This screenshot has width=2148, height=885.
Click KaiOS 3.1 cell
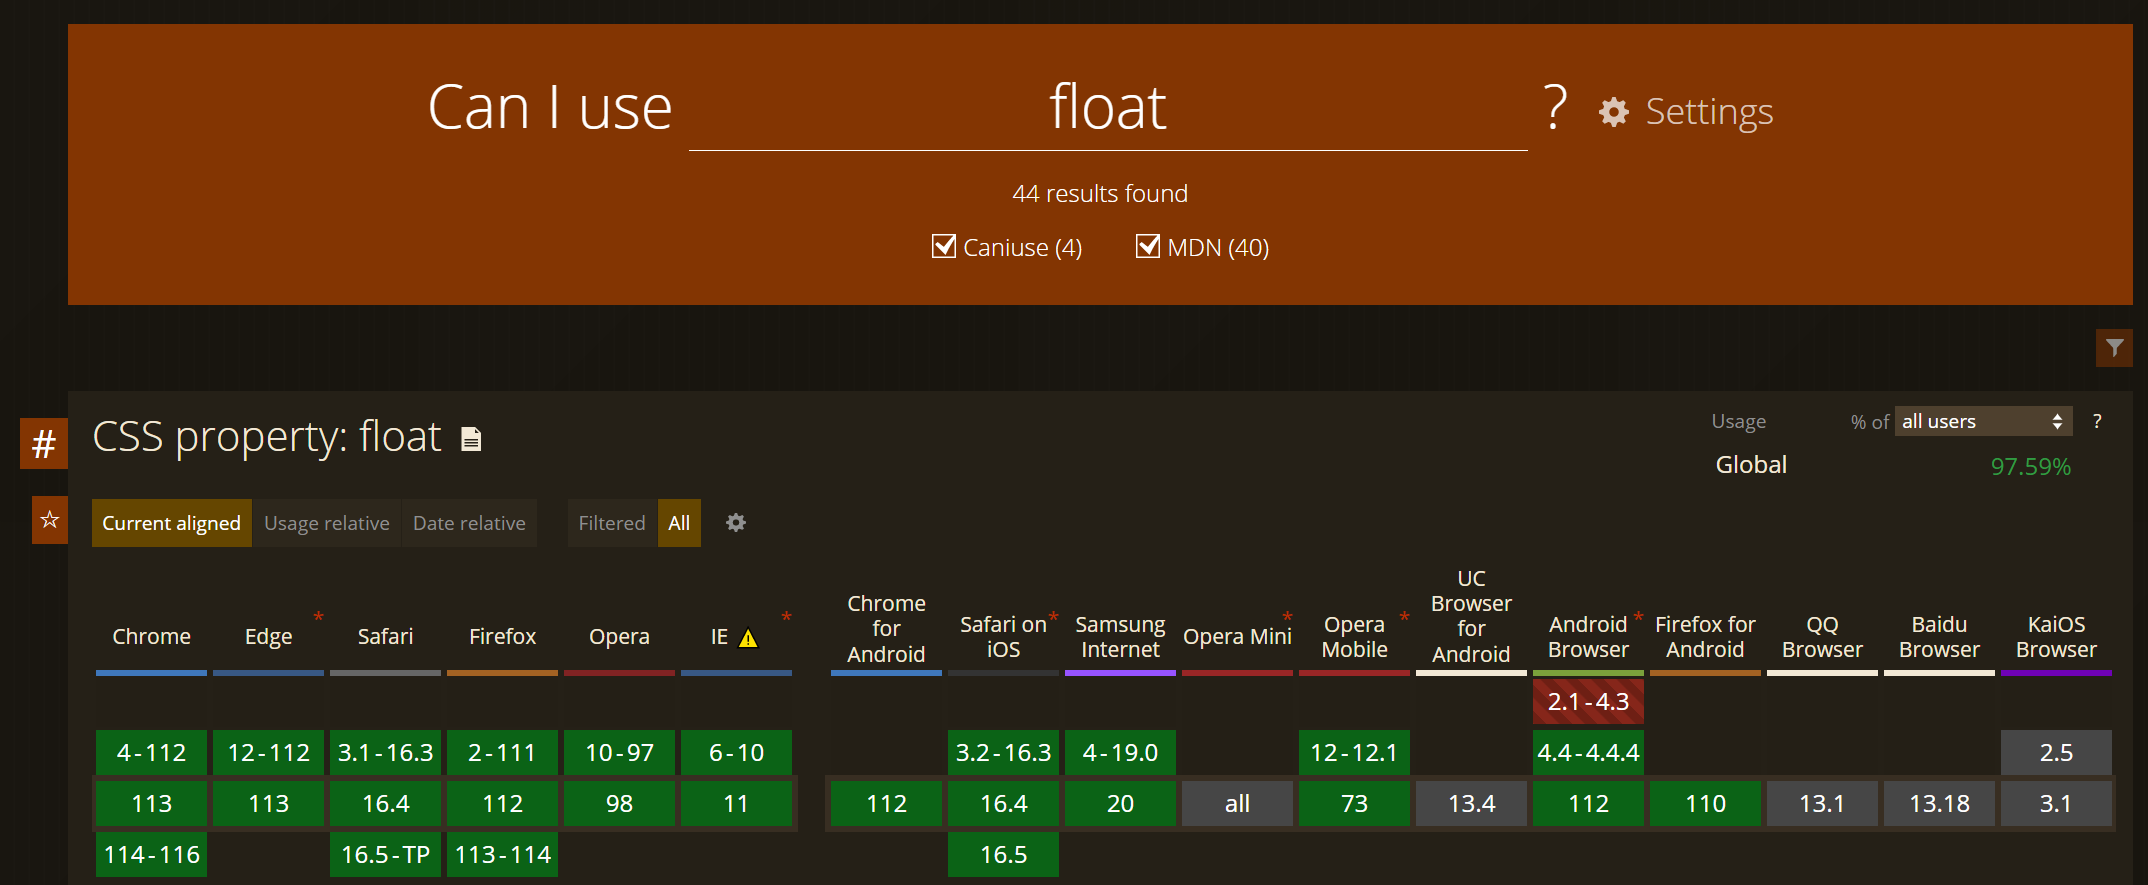pos(2057,803)
